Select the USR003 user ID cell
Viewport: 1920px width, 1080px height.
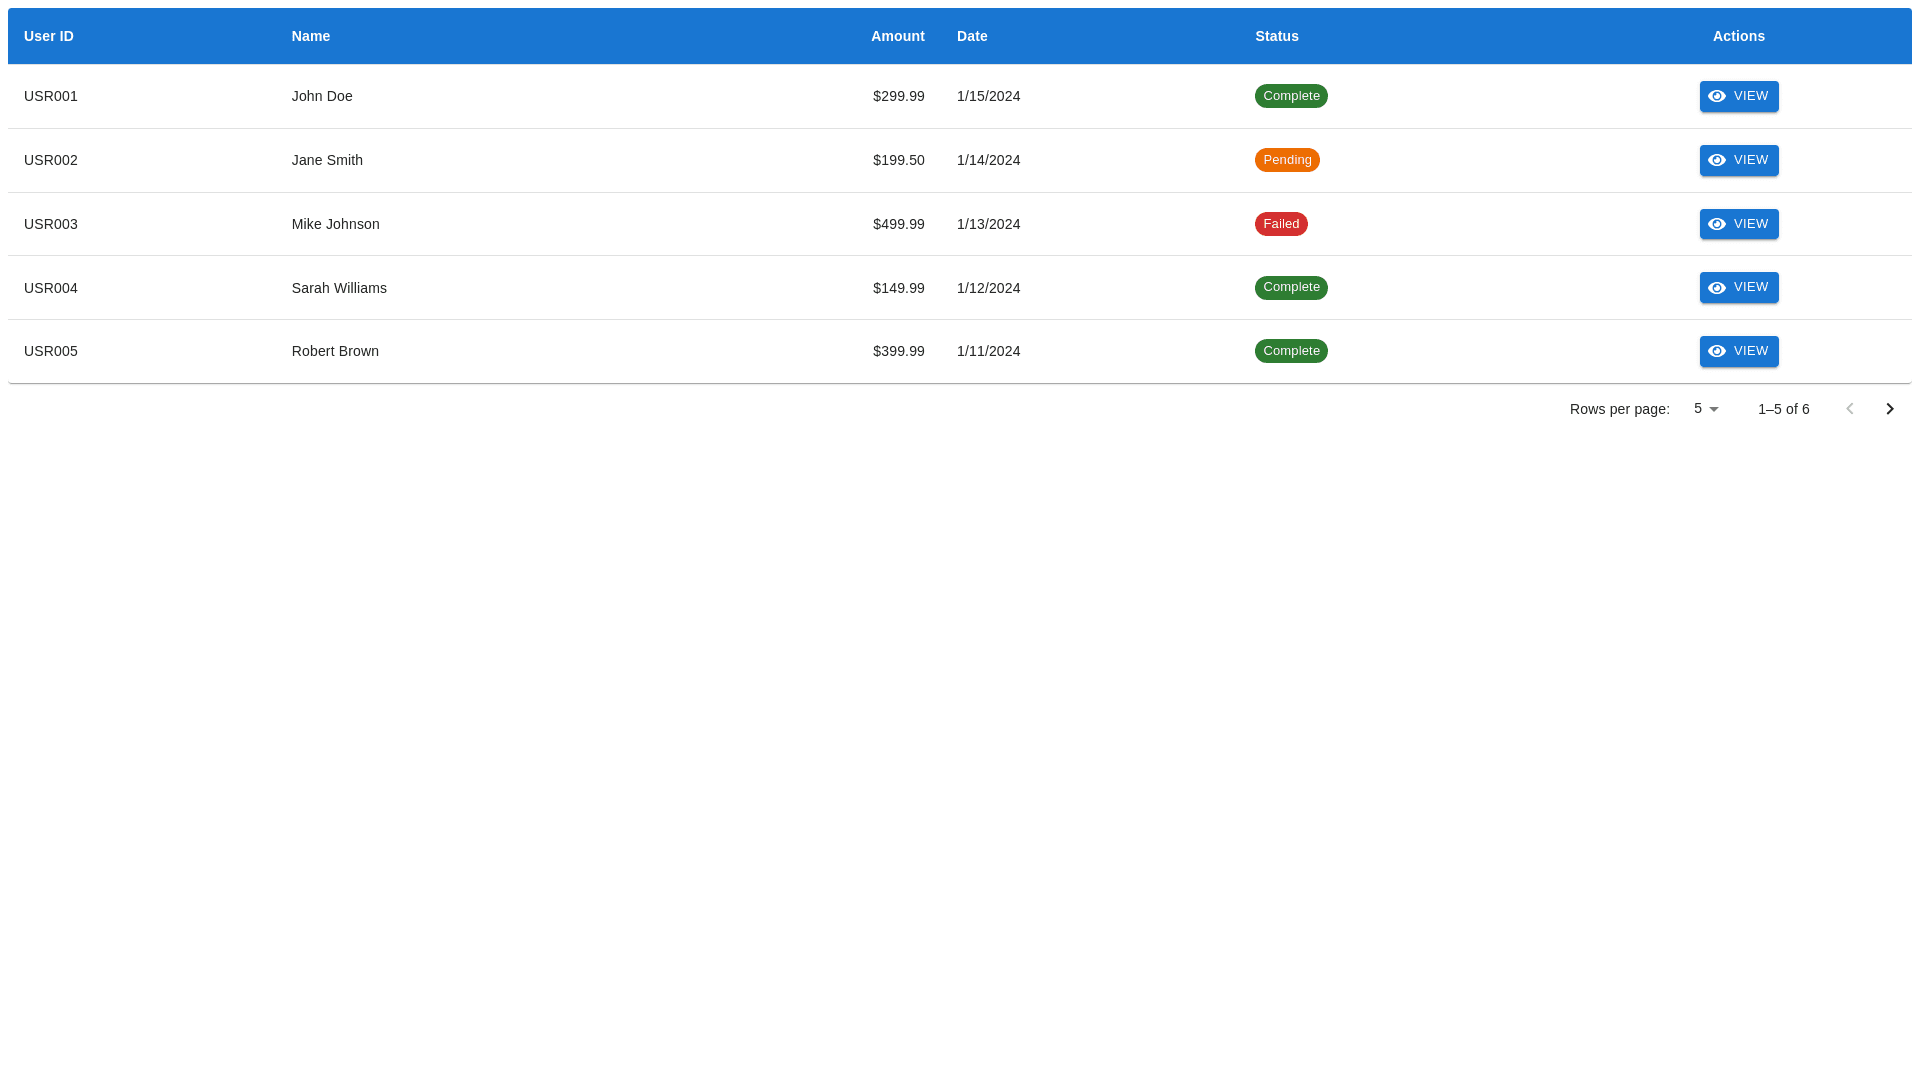pyautogui.click(x=51, y=224)
